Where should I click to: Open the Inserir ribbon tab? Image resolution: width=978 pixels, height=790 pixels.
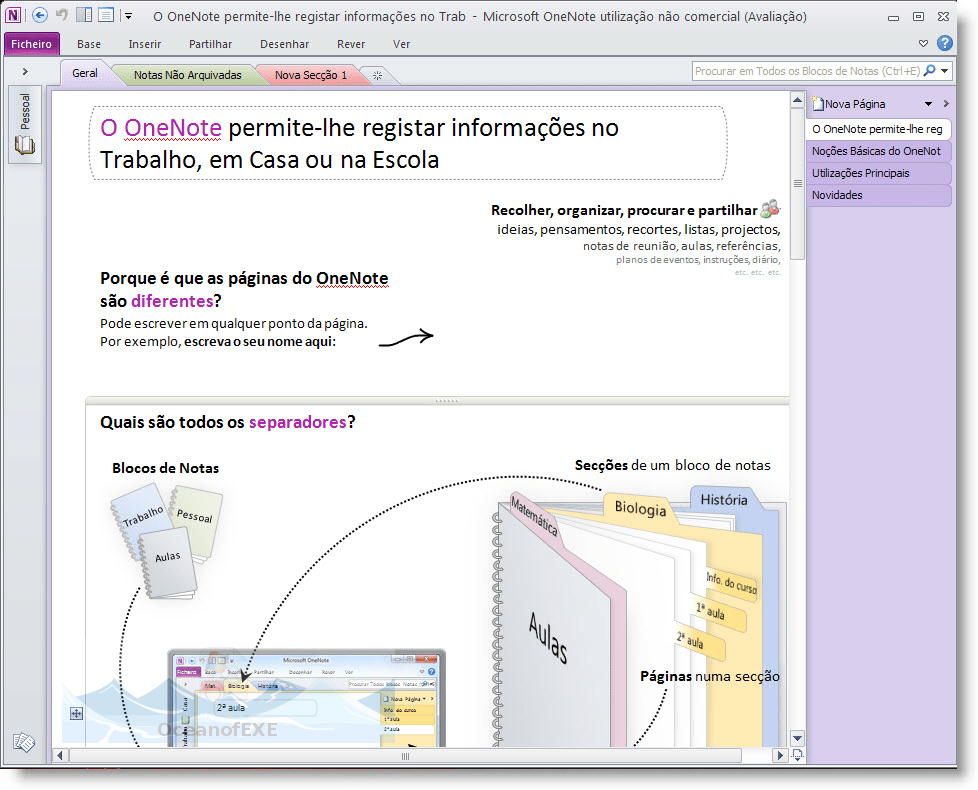145,44
